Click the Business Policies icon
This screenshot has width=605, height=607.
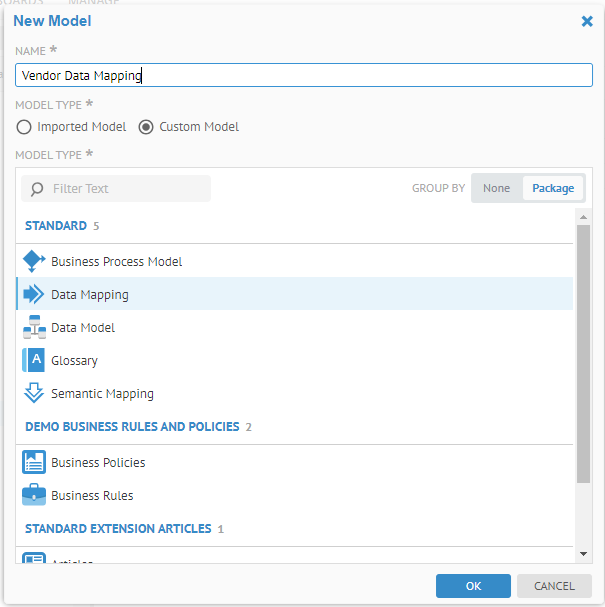(x=34, y=462)
